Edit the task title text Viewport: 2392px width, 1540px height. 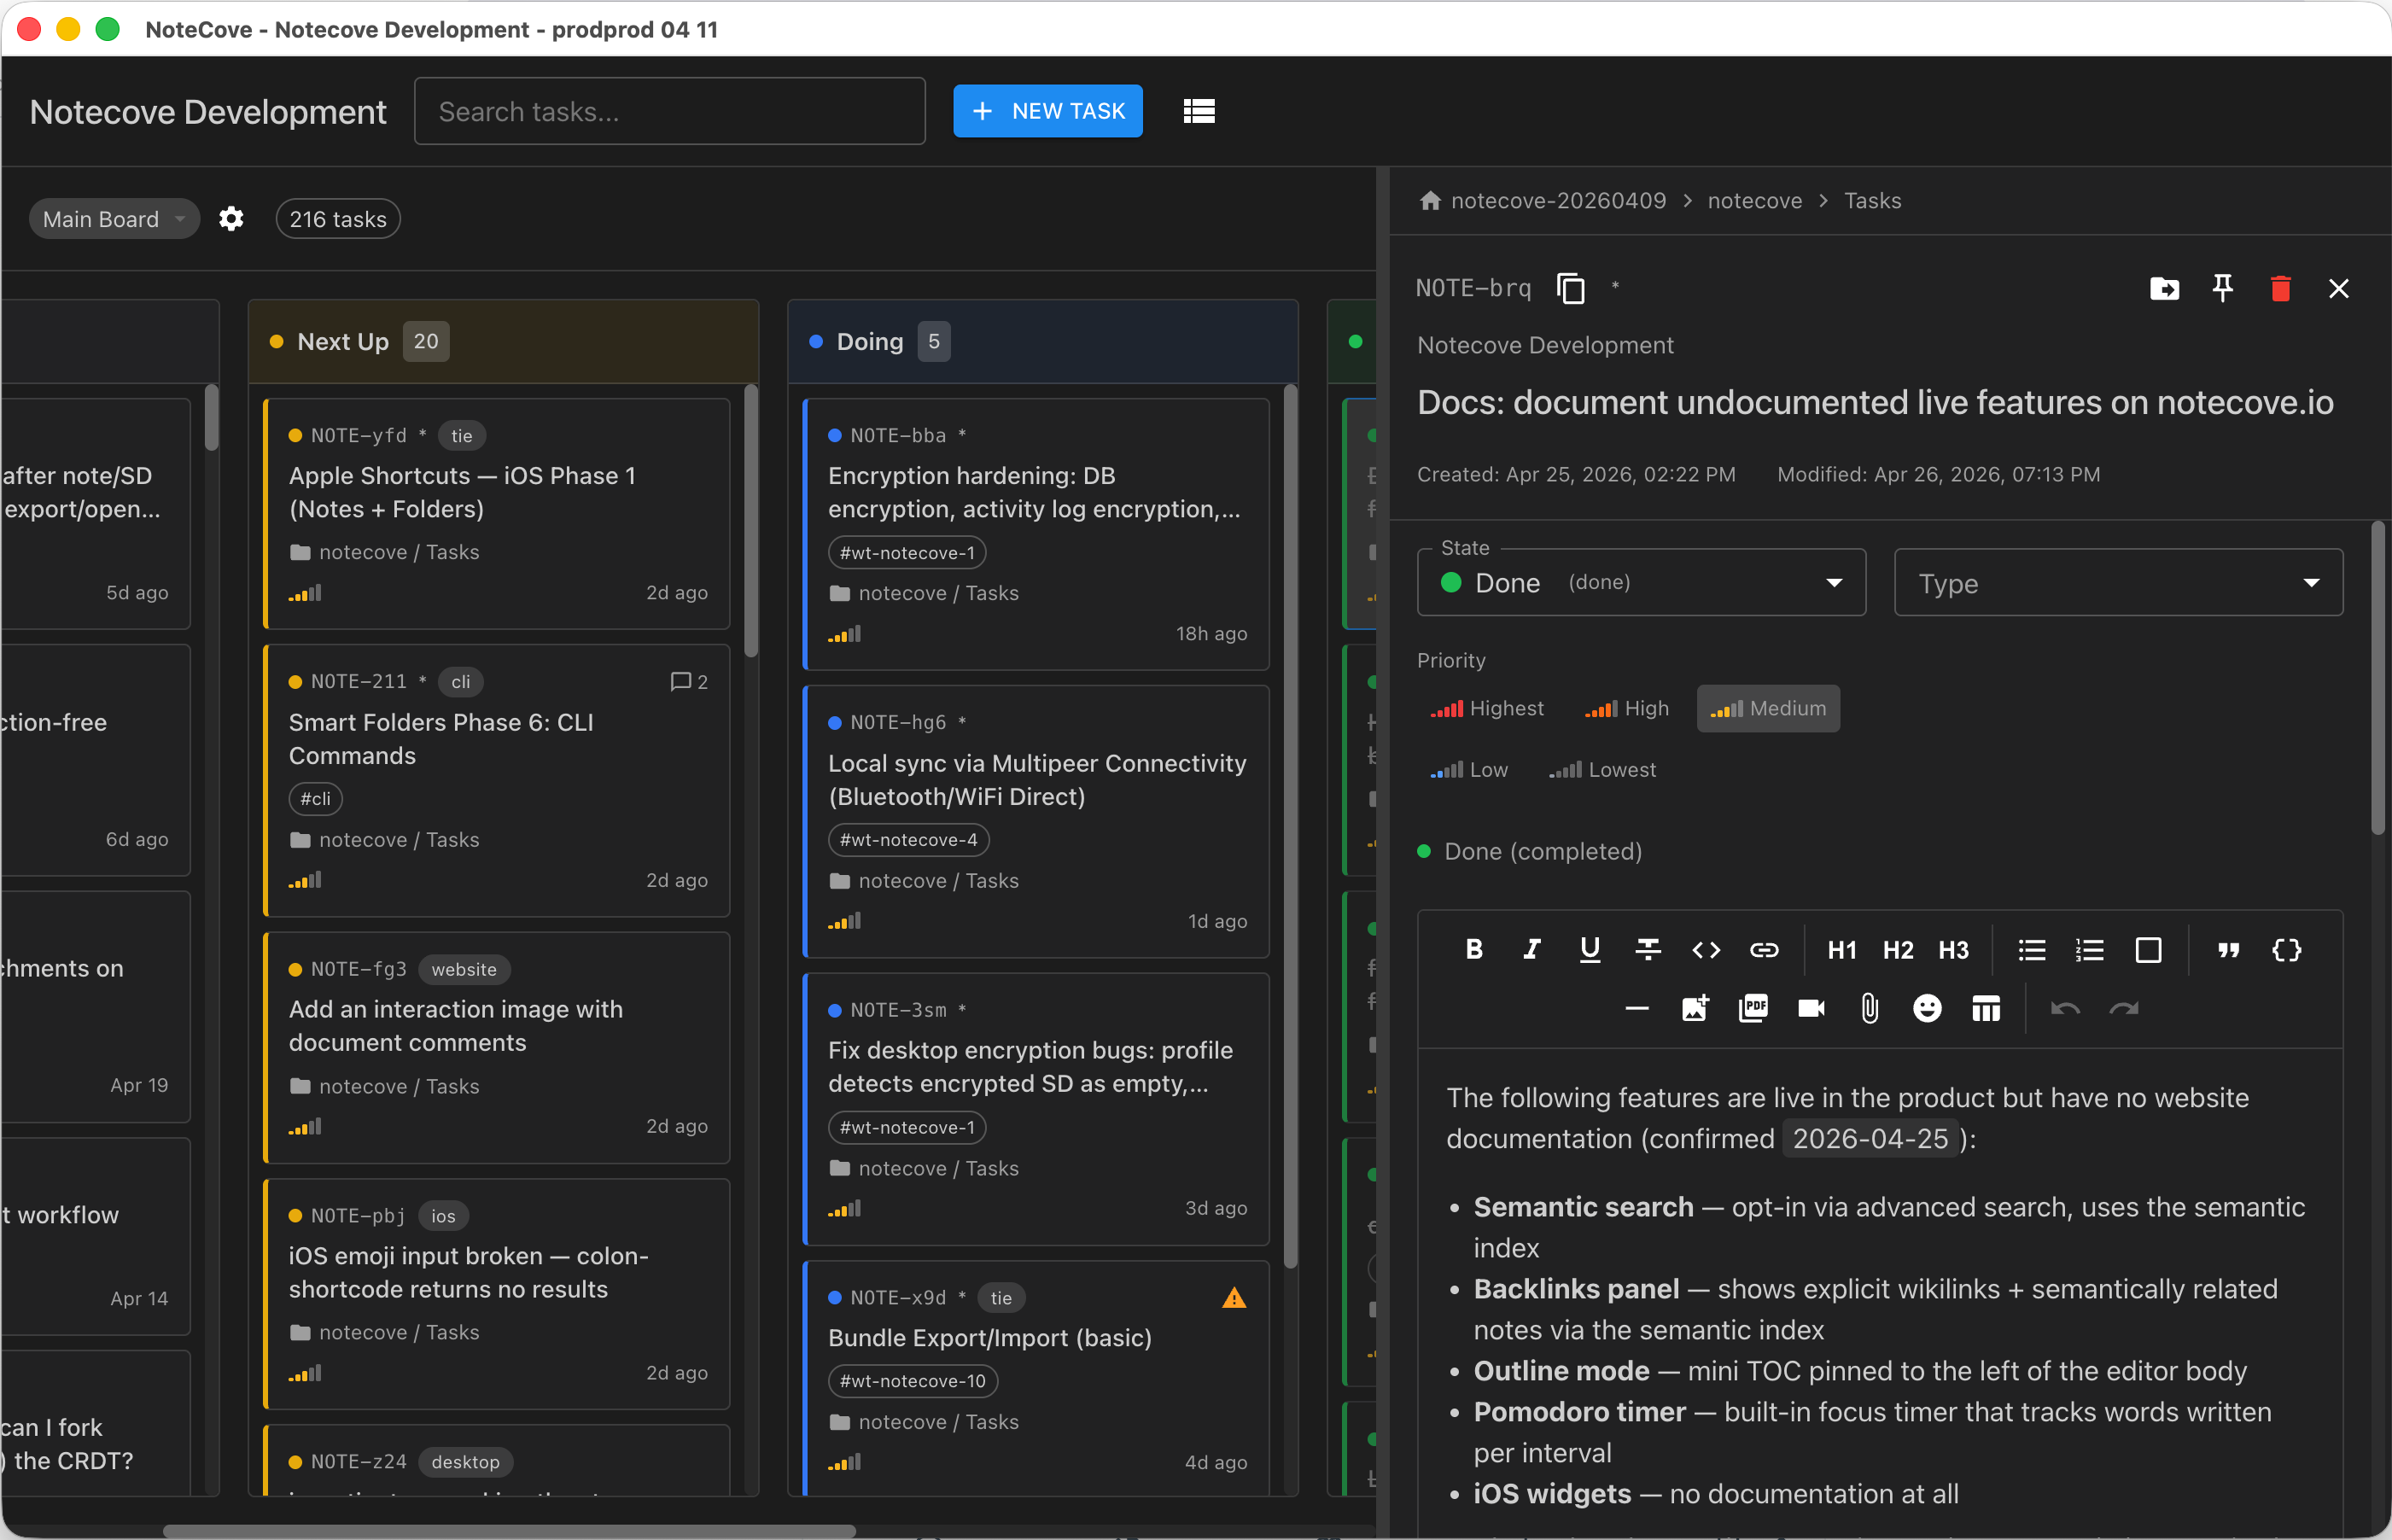(x=1875, y=402)
